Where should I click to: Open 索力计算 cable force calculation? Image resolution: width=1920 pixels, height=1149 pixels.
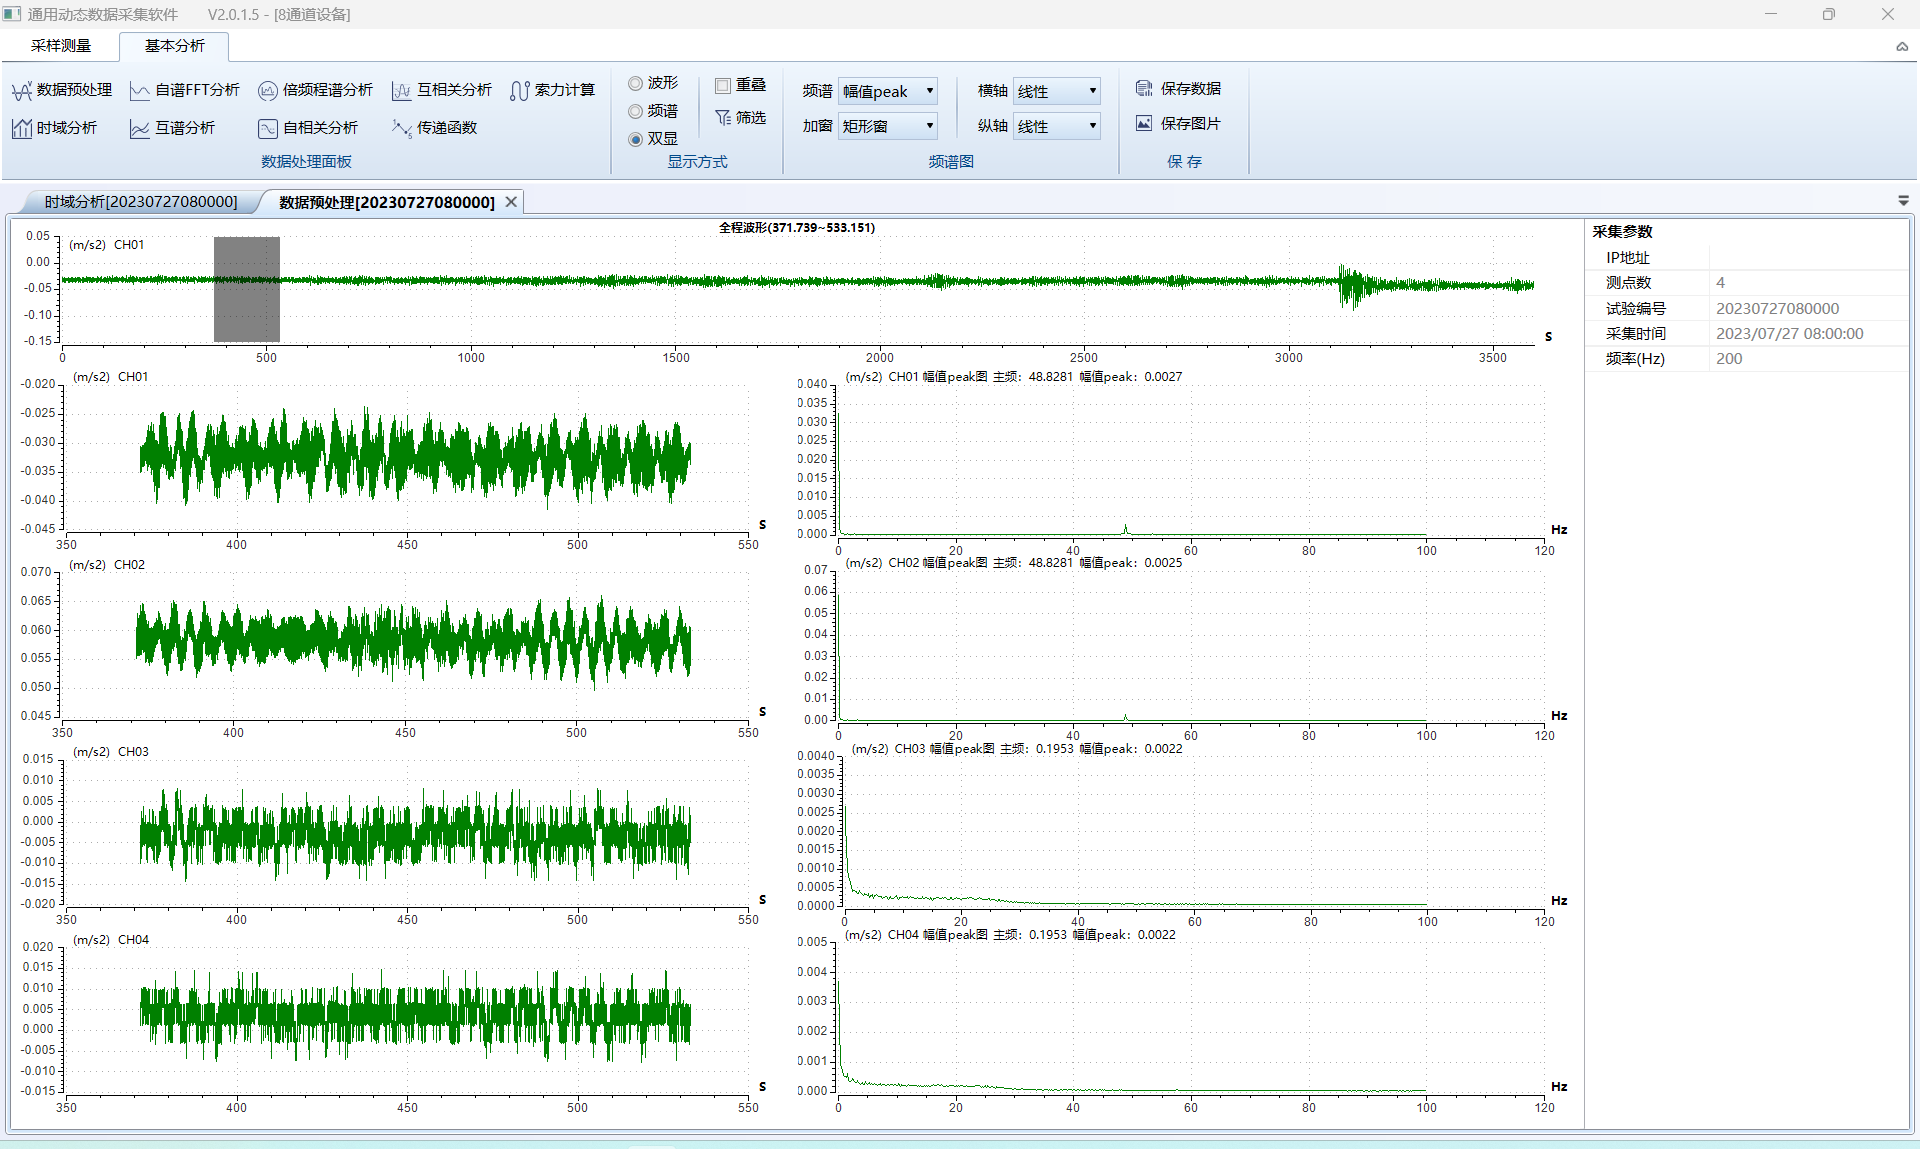point(552,90)
